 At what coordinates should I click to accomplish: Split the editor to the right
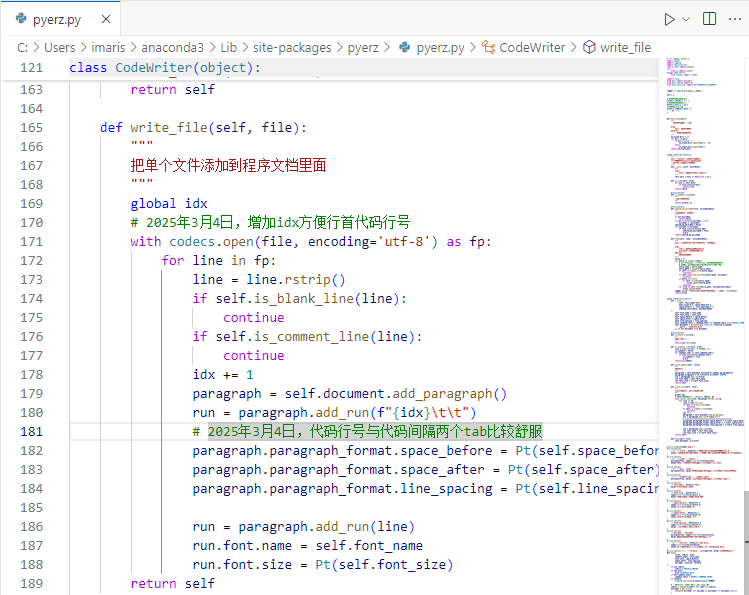709,19
